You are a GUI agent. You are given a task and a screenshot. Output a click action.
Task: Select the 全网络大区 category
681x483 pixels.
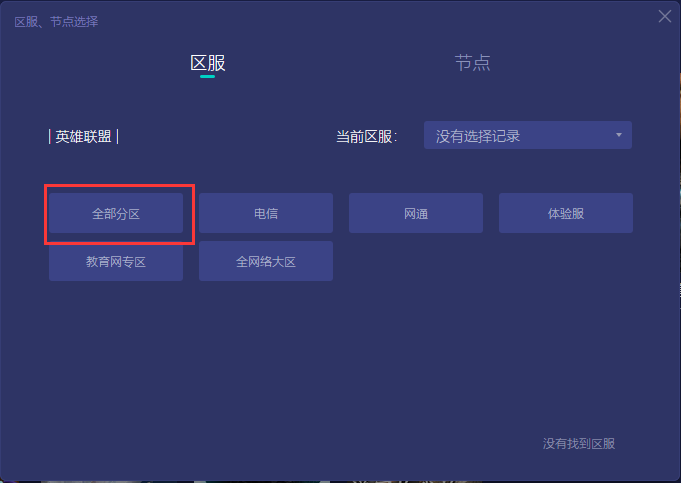[x=266, y=261]
